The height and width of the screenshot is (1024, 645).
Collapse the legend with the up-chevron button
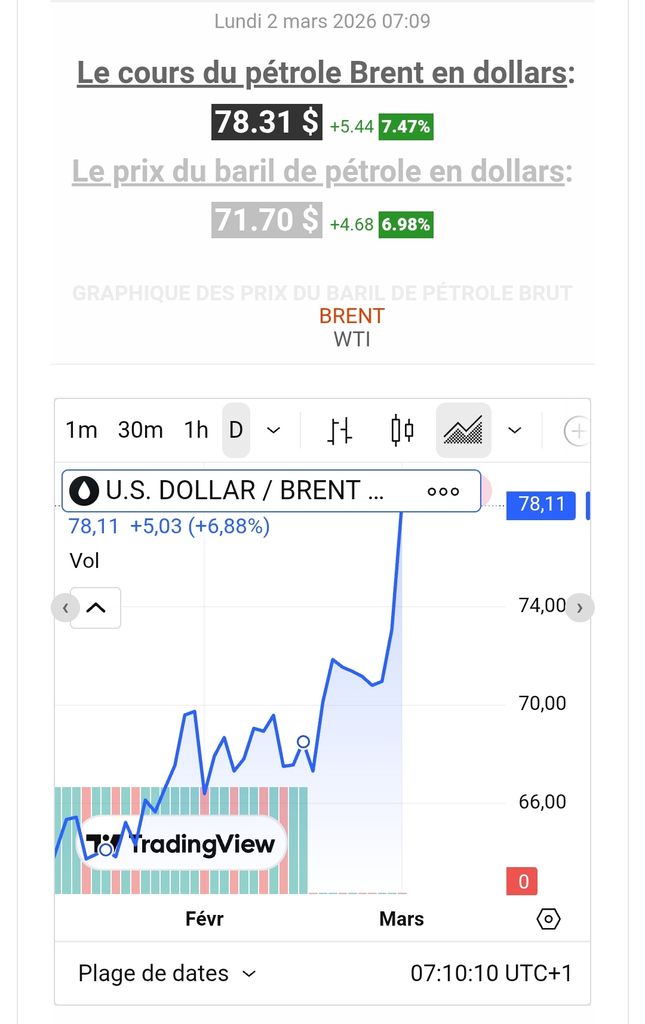coord(96,607)
